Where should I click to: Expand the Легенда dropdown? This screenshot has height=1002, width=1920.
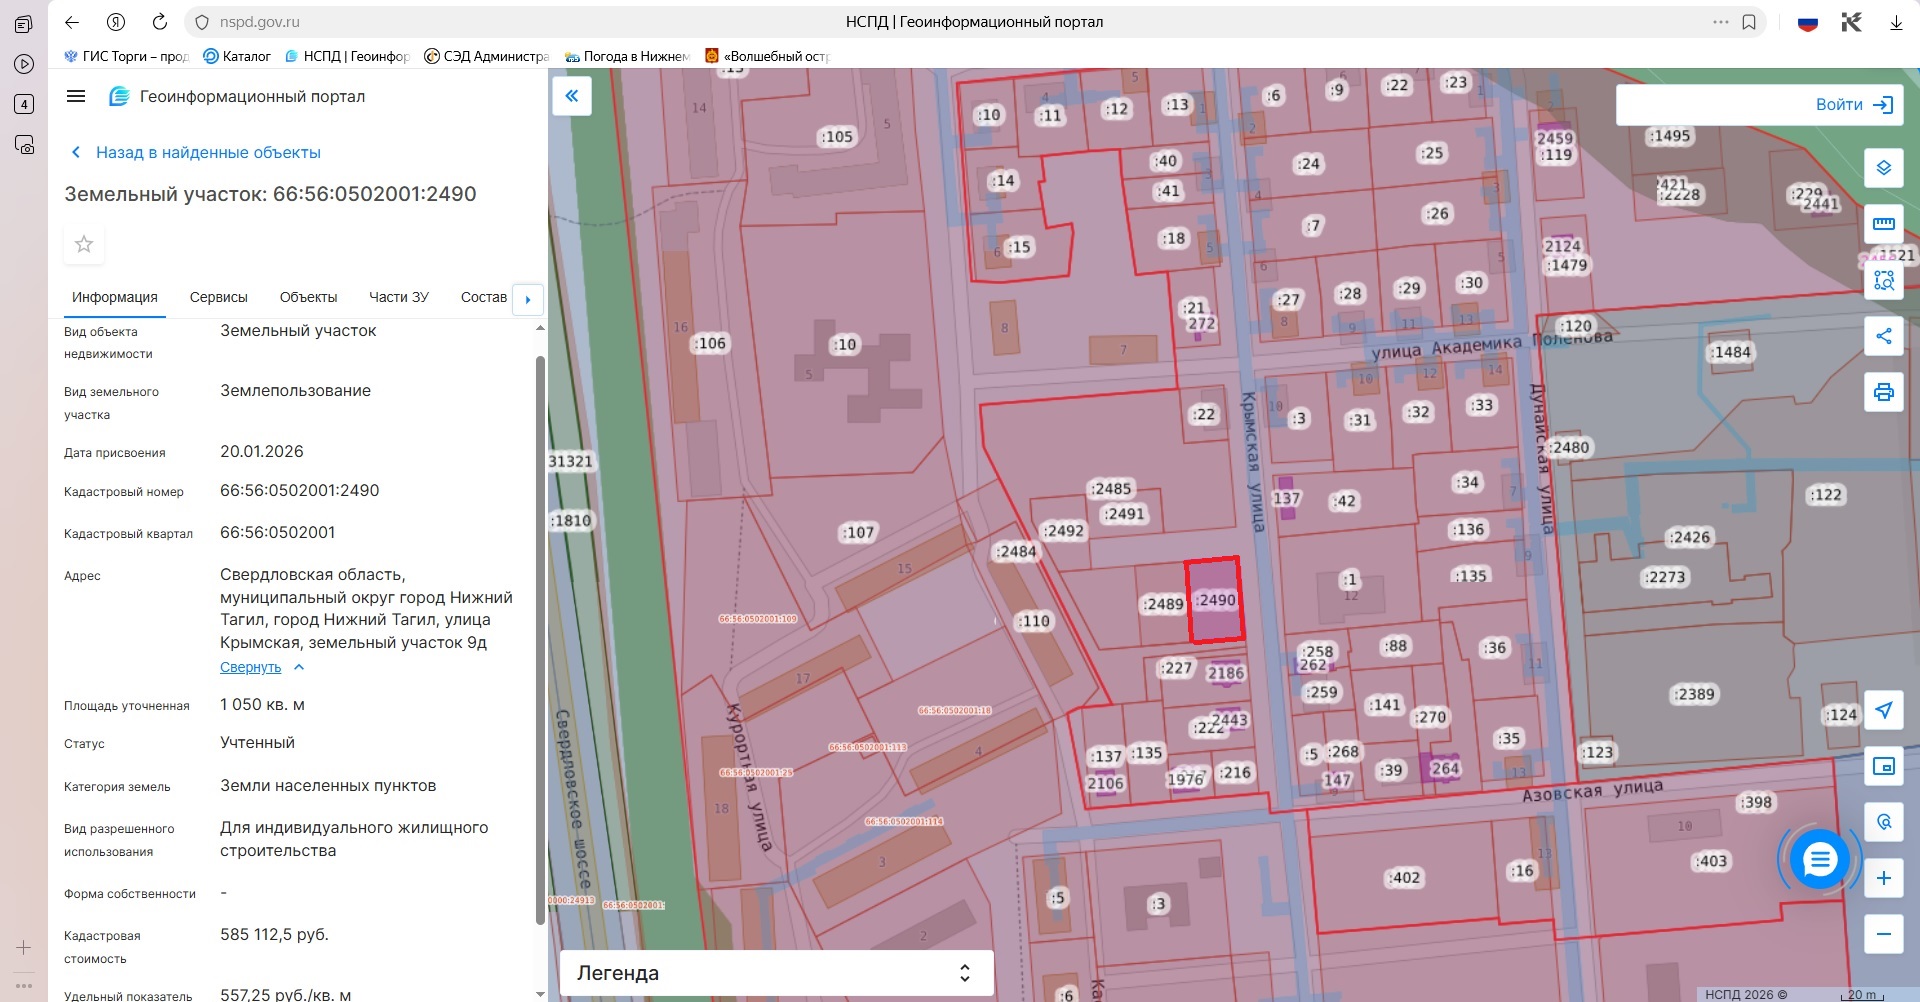[964, 973]
